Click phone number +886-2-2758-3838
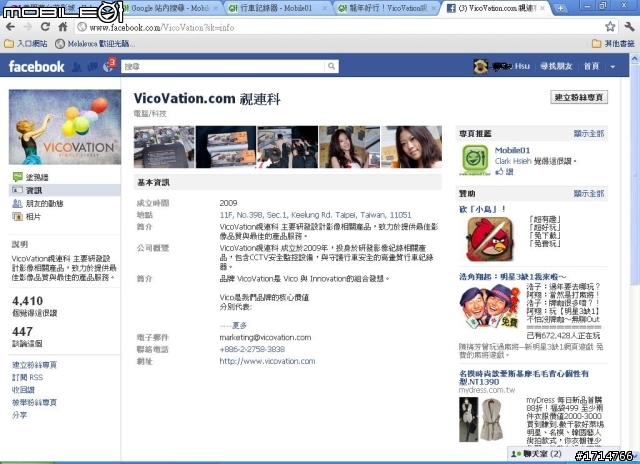 (x=252, y=349)
